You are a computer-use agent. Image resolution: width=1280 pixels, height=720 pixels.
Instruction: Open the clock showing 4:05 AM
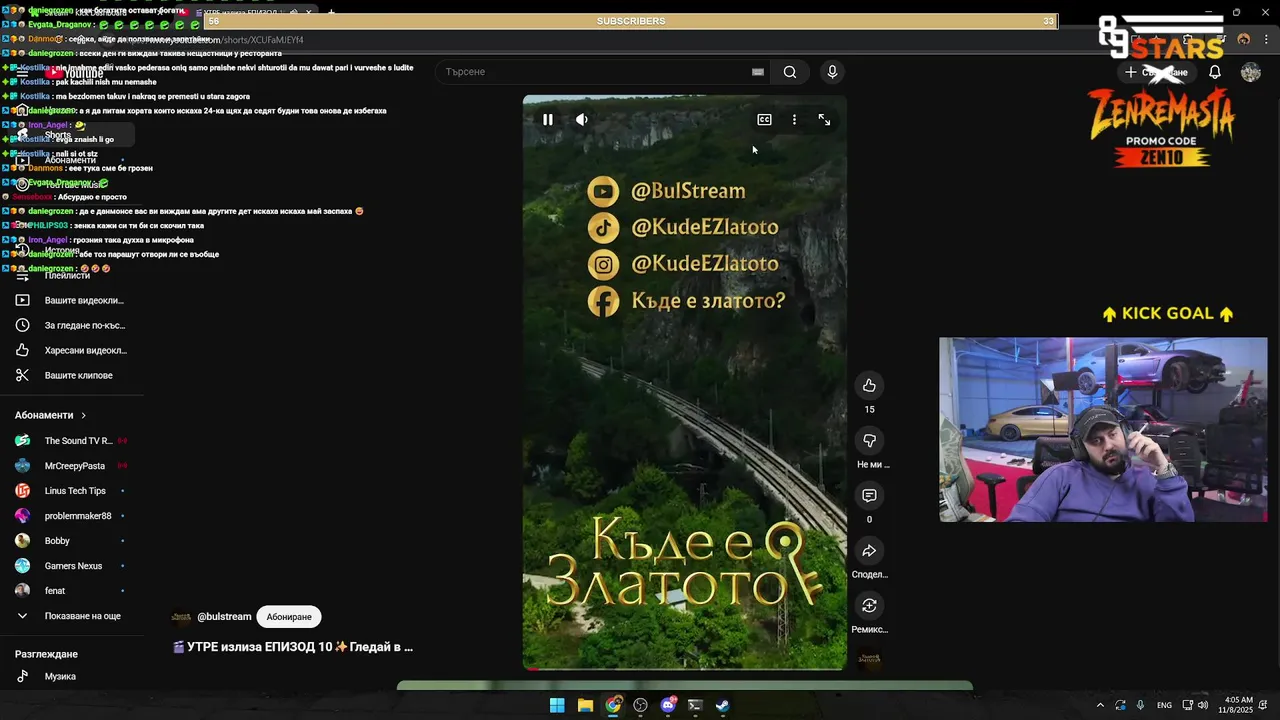[1238, 705]
